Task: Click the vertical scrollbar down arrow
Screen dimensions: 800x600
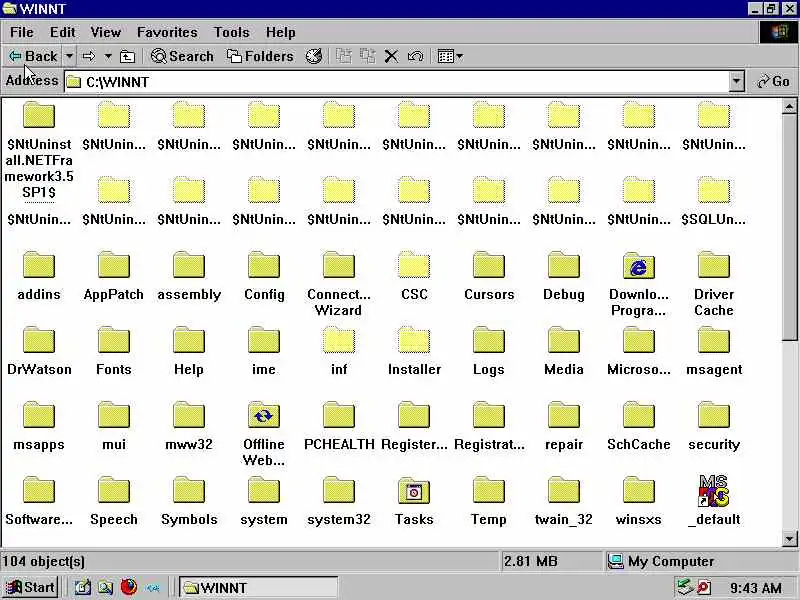Action: [789, 538]
